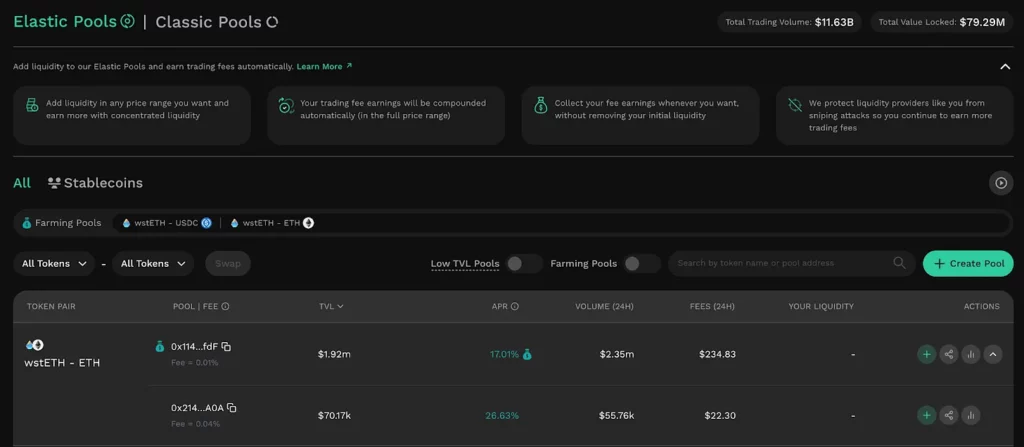Toggle the Low TVL Pools switch

click(x=524, y=263)
